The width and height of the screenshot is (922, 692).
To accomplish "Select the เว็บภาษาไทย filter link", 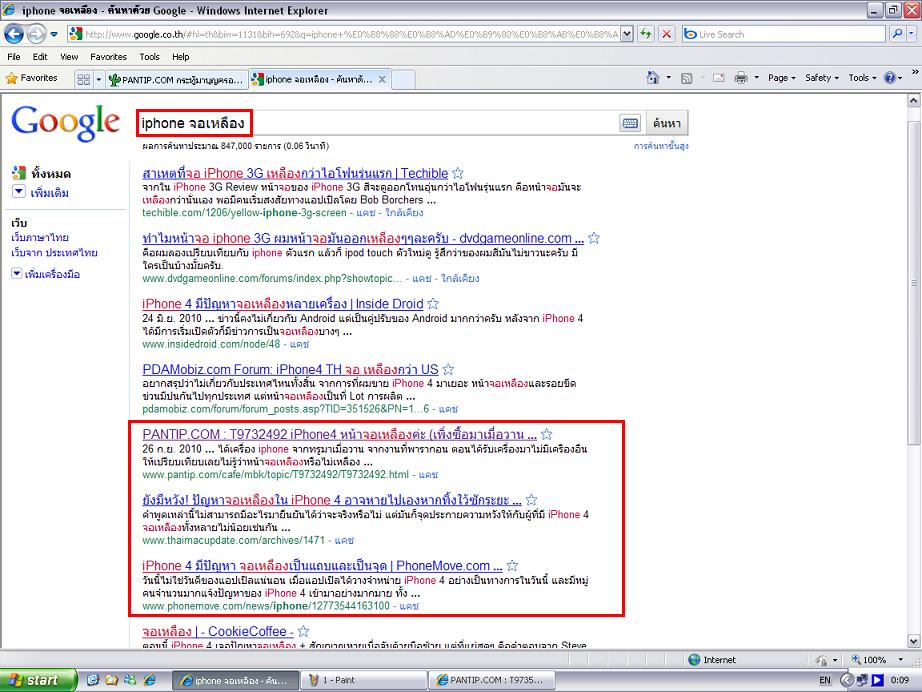I will click(x=40, y=238).
